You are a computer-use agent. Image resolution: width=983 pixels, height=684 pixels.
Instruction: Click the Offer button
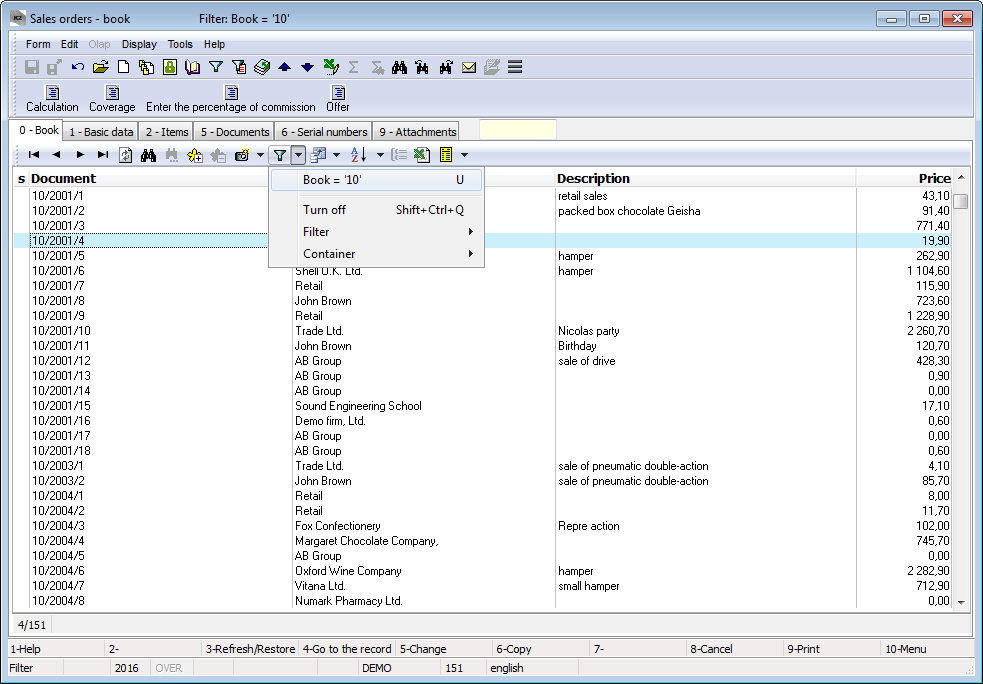[338, 99]
